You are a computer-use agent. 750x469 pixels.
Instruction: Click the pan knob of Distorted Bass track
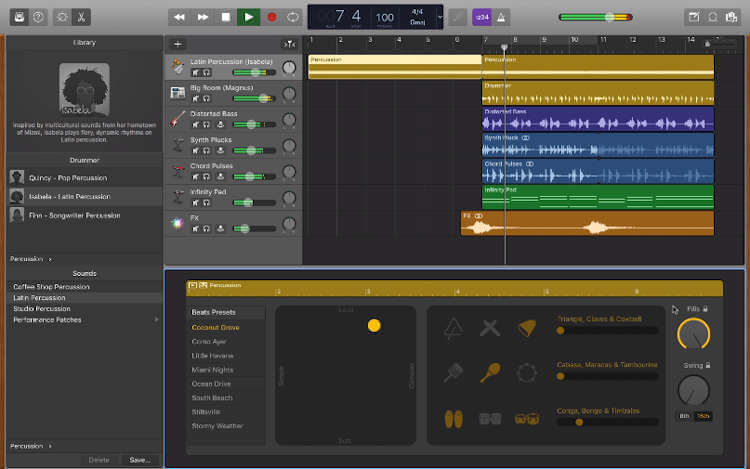coord(289,120)
